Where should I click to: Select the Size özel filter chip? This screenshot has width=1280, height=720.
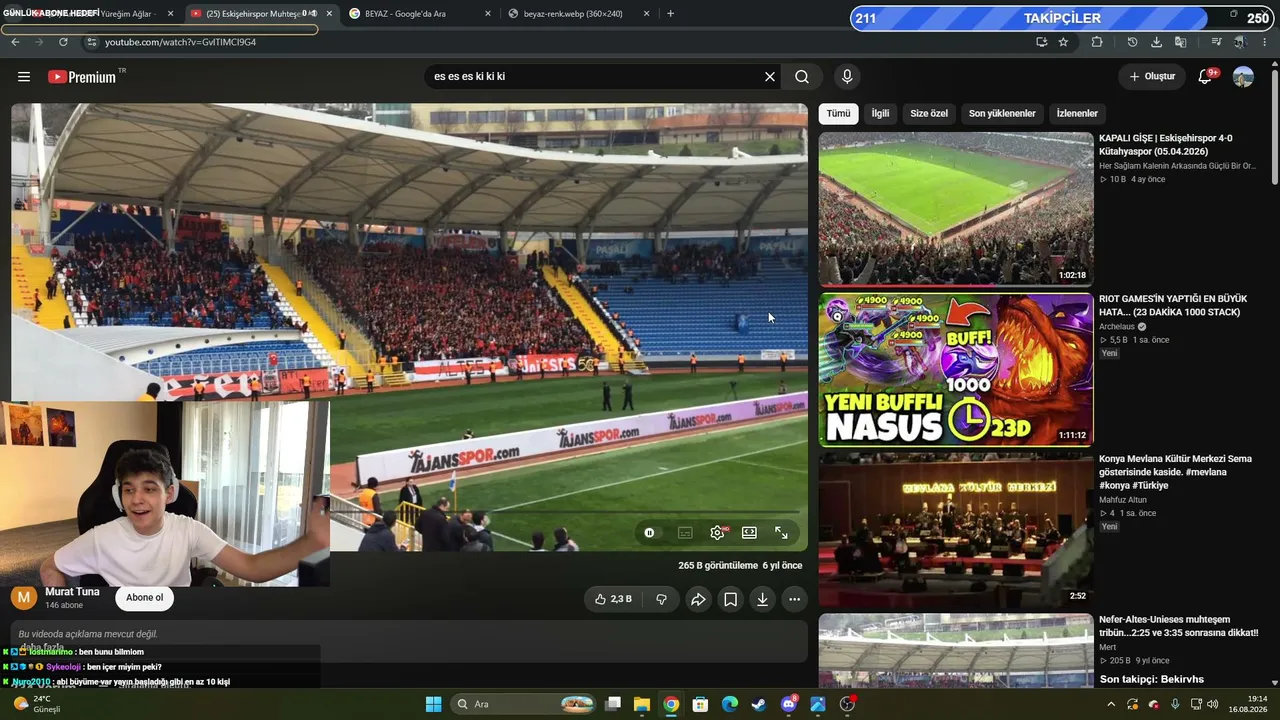tap(929, 113)
